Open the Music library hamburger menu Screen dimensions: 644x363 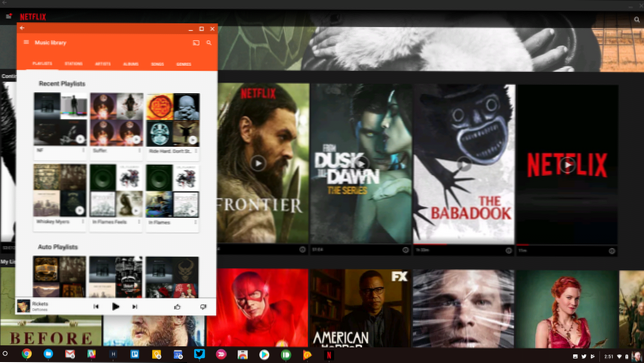(26, 42)
